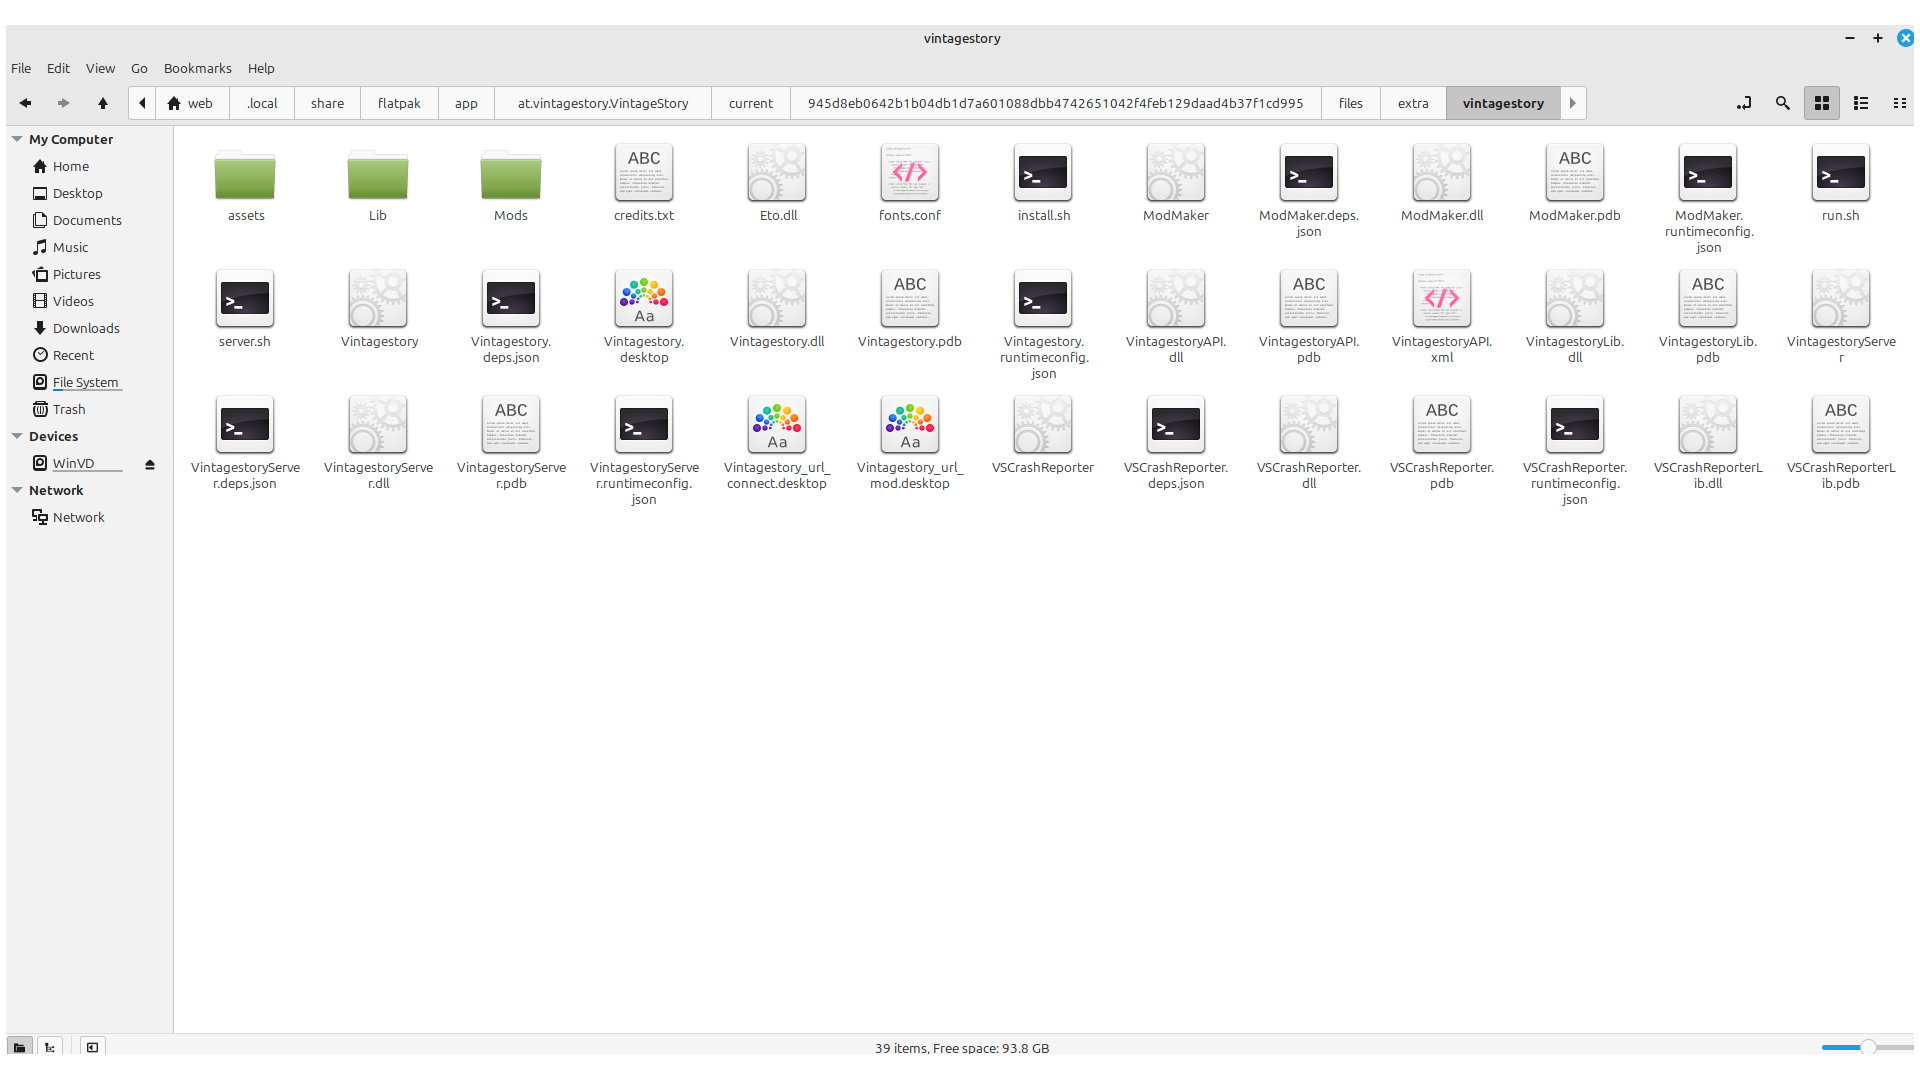Eject the WinVD device
The width and height of the screenshot is (1920, 1080).
[x=150, y=464]
